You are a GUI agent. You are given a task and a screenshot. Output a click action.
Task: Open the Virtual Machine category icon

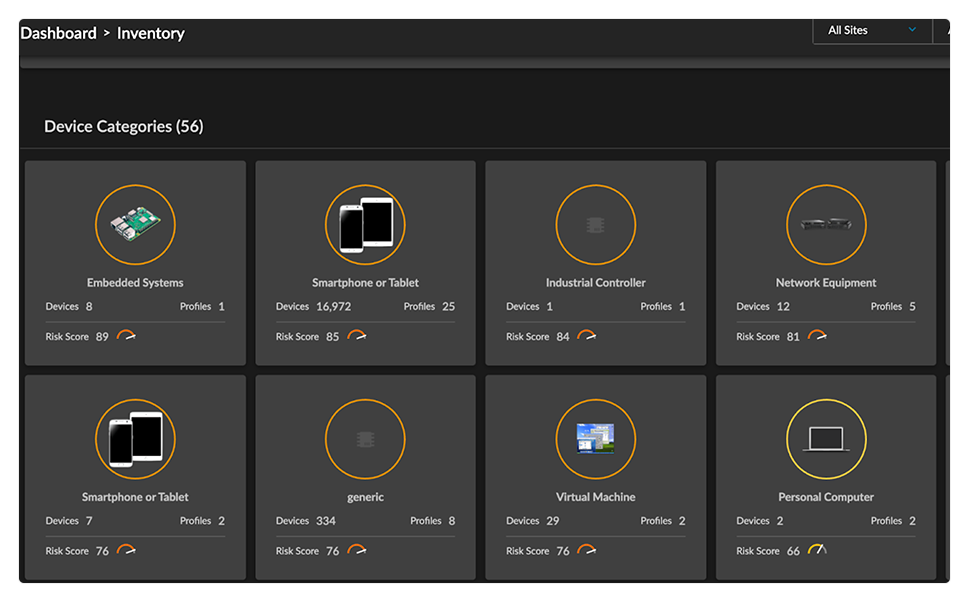(x=595, y=439)
